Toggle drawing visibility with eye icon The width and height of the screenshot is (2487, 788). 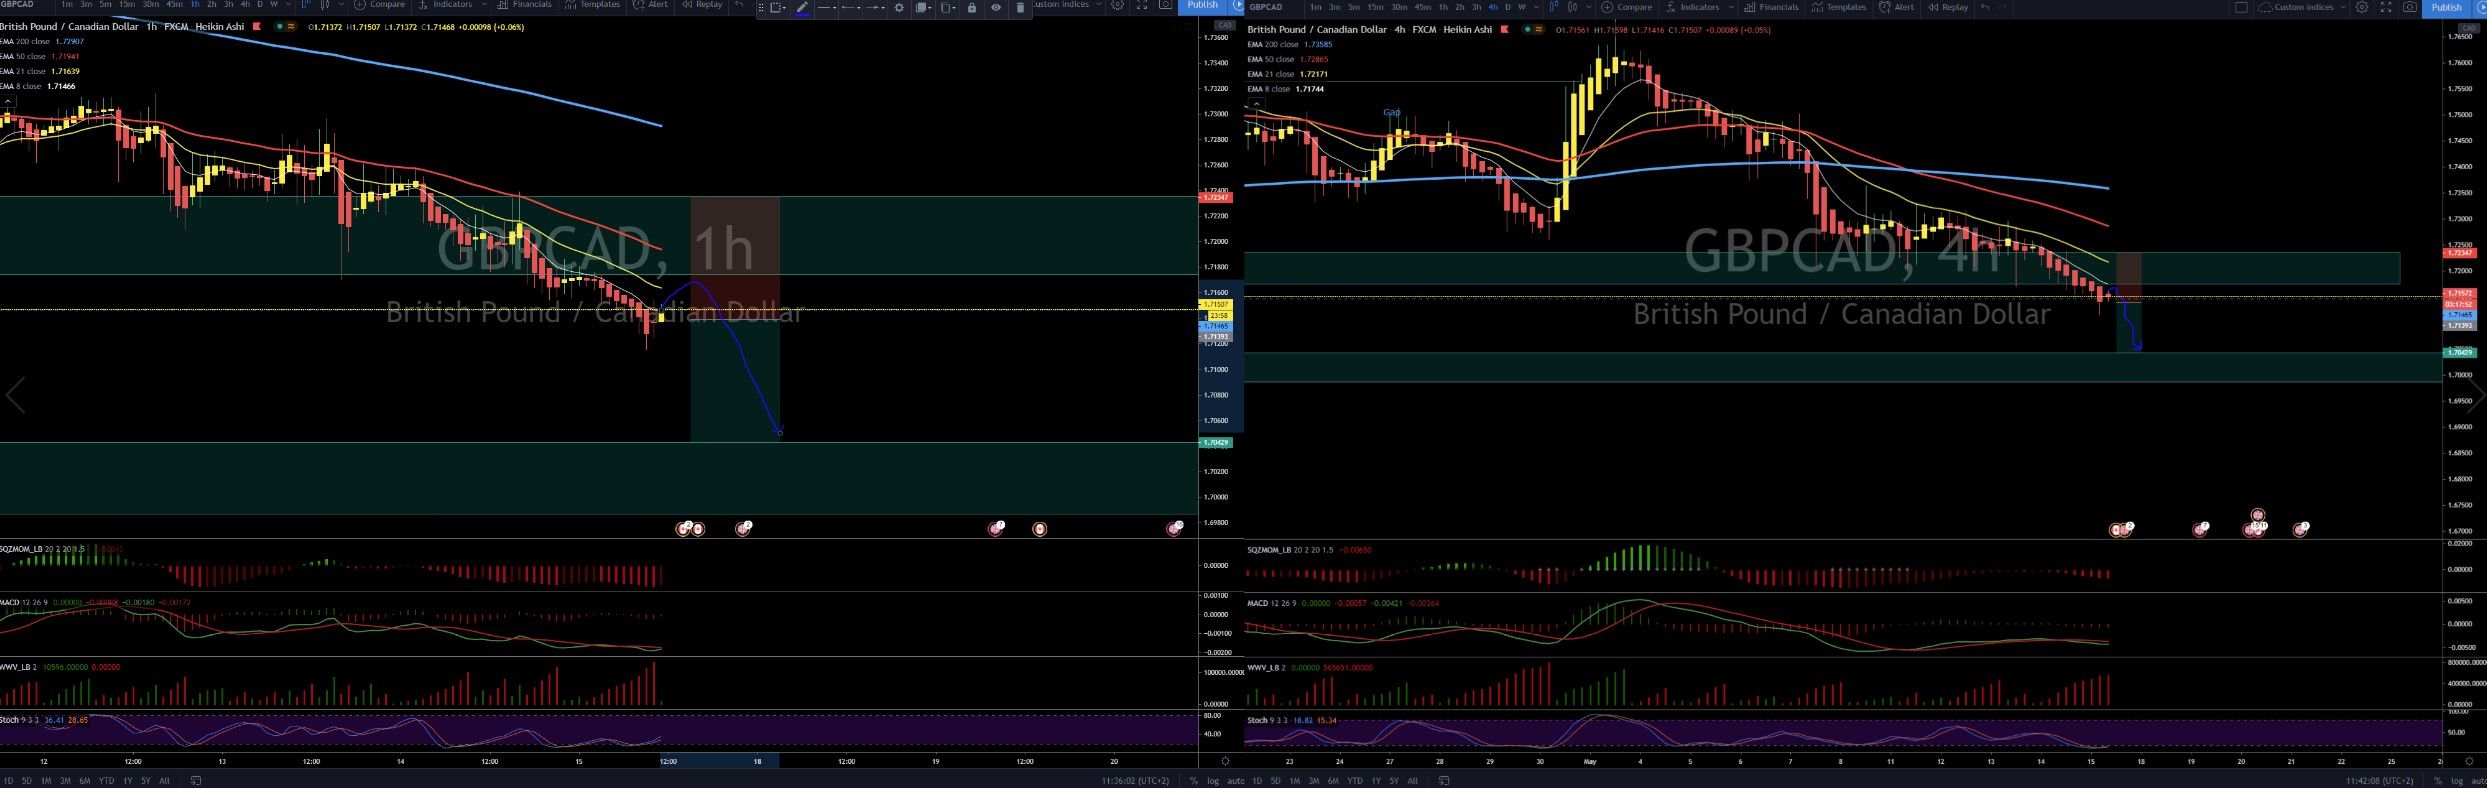[x=996, y=7]
